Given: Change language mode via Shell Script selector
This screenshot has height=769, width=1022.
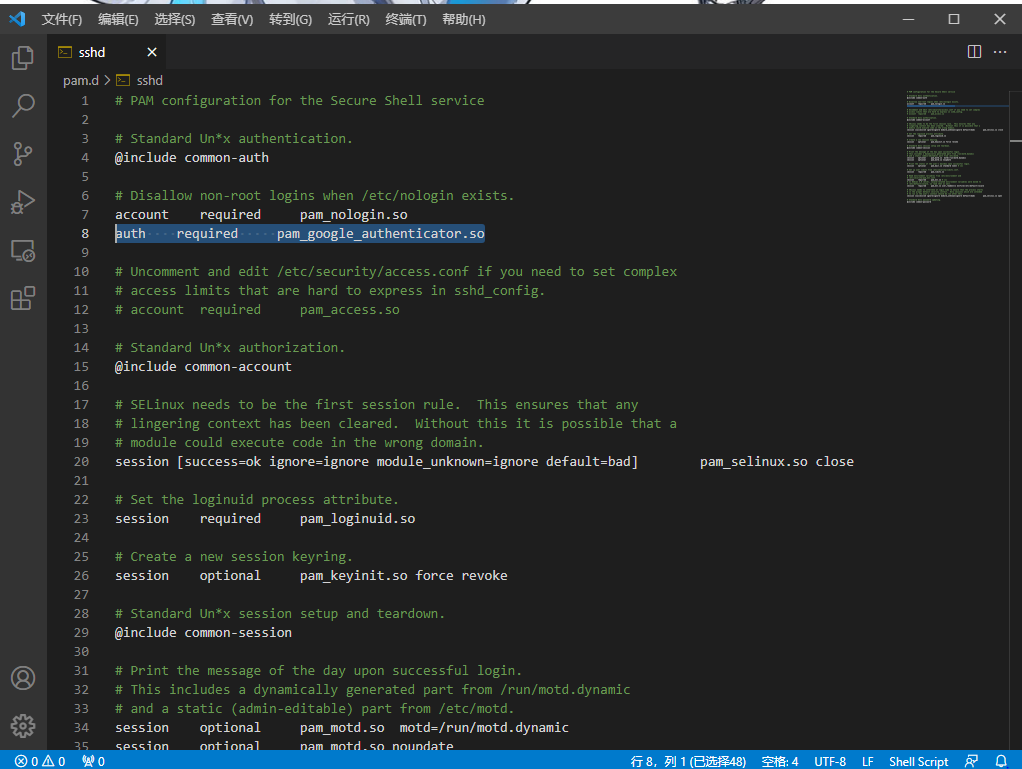Looking at the screenshot, I should pyautogui.click(x=918, y=761).
